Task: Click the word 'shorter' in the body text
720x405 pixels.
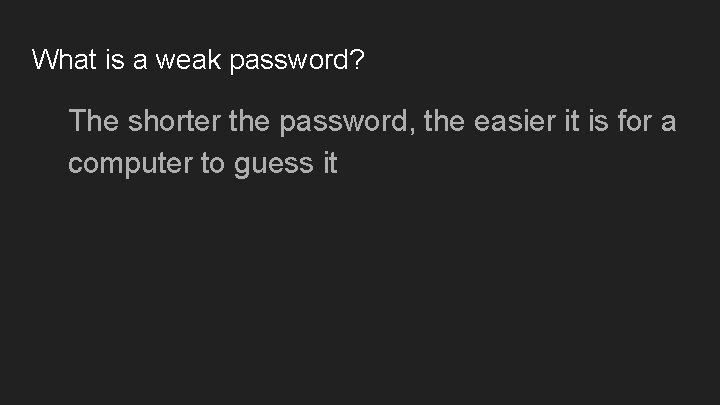Action: pos(174,121)
